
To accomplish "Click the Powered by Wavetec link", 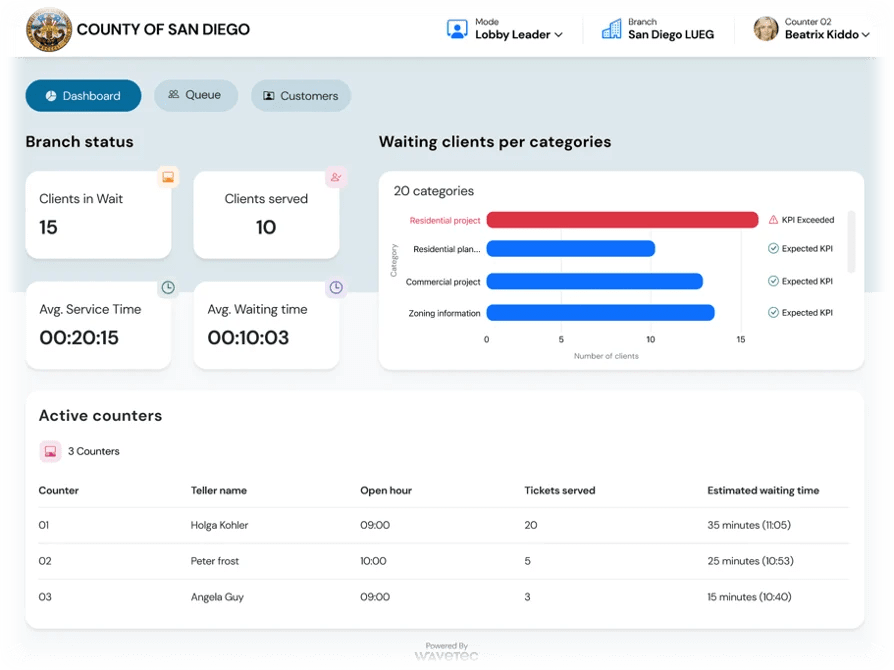I will [x=446, y=650].
